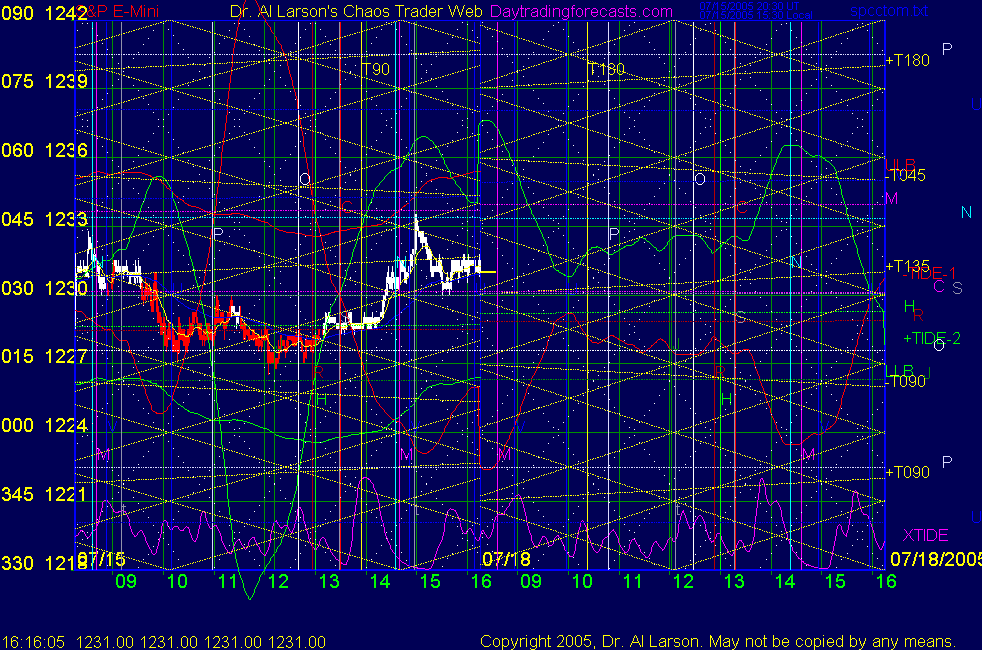The image size is (982, 650).
Task: Click the '07/15/2005 20:30 UT' timestamp
Action: [x=749, y=6]
